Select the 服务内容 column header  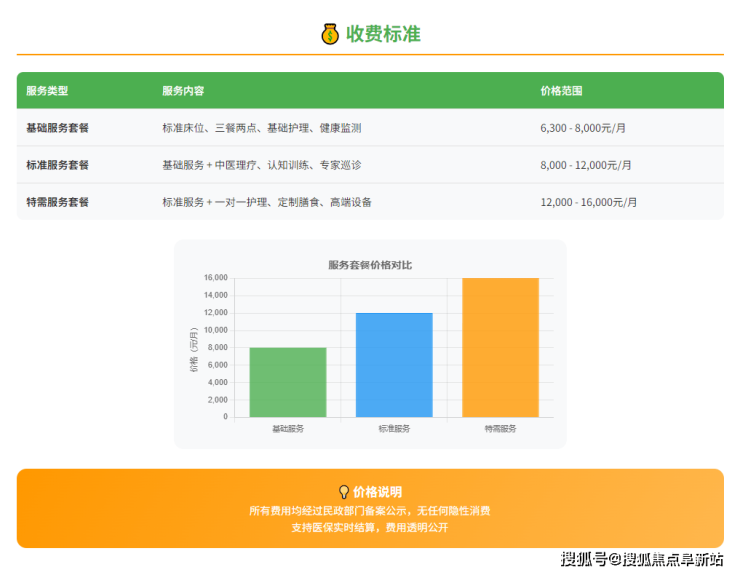click(x=183, y=91)
